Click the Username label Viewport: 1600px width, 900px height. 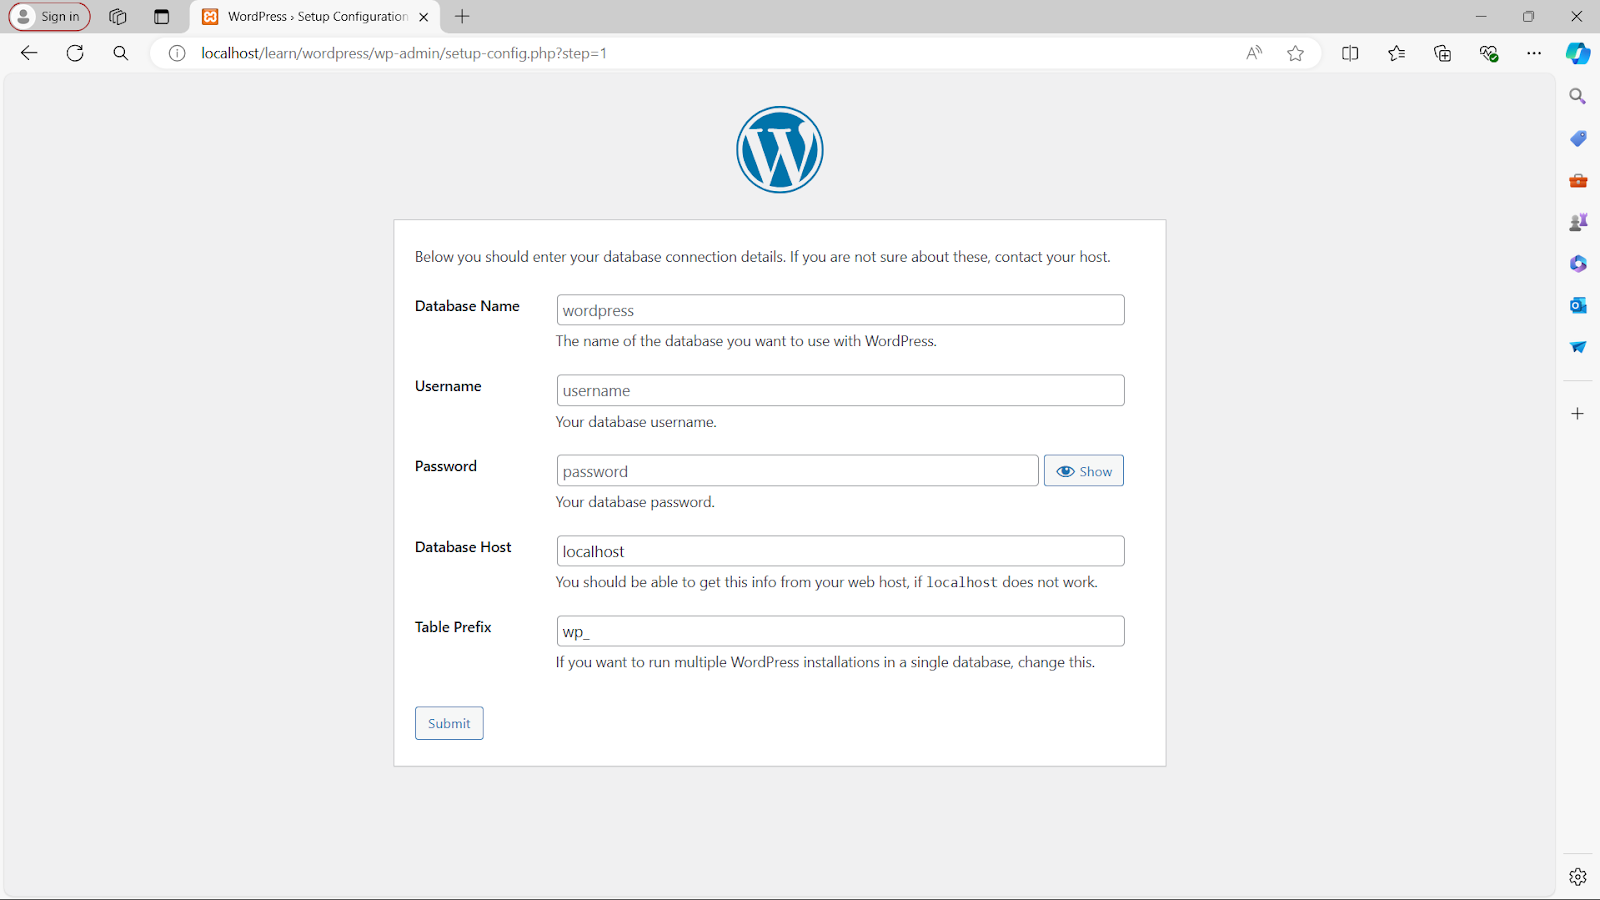pyautogui.click(x=448, y=386)
